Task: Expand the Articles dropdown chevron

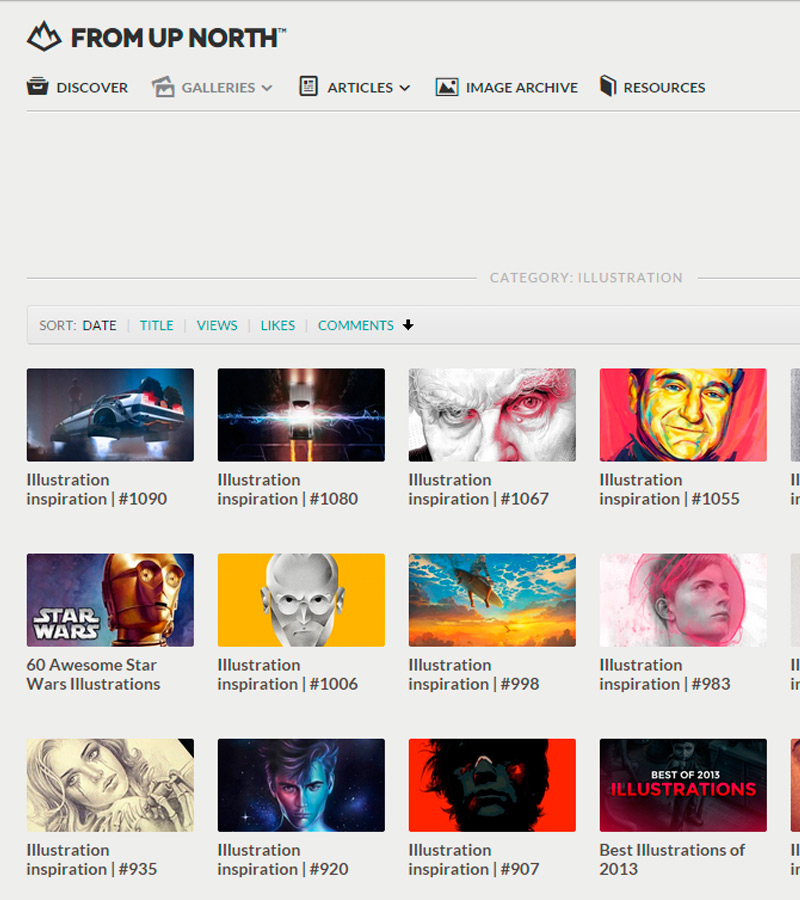Action: (x=404, y=88)
